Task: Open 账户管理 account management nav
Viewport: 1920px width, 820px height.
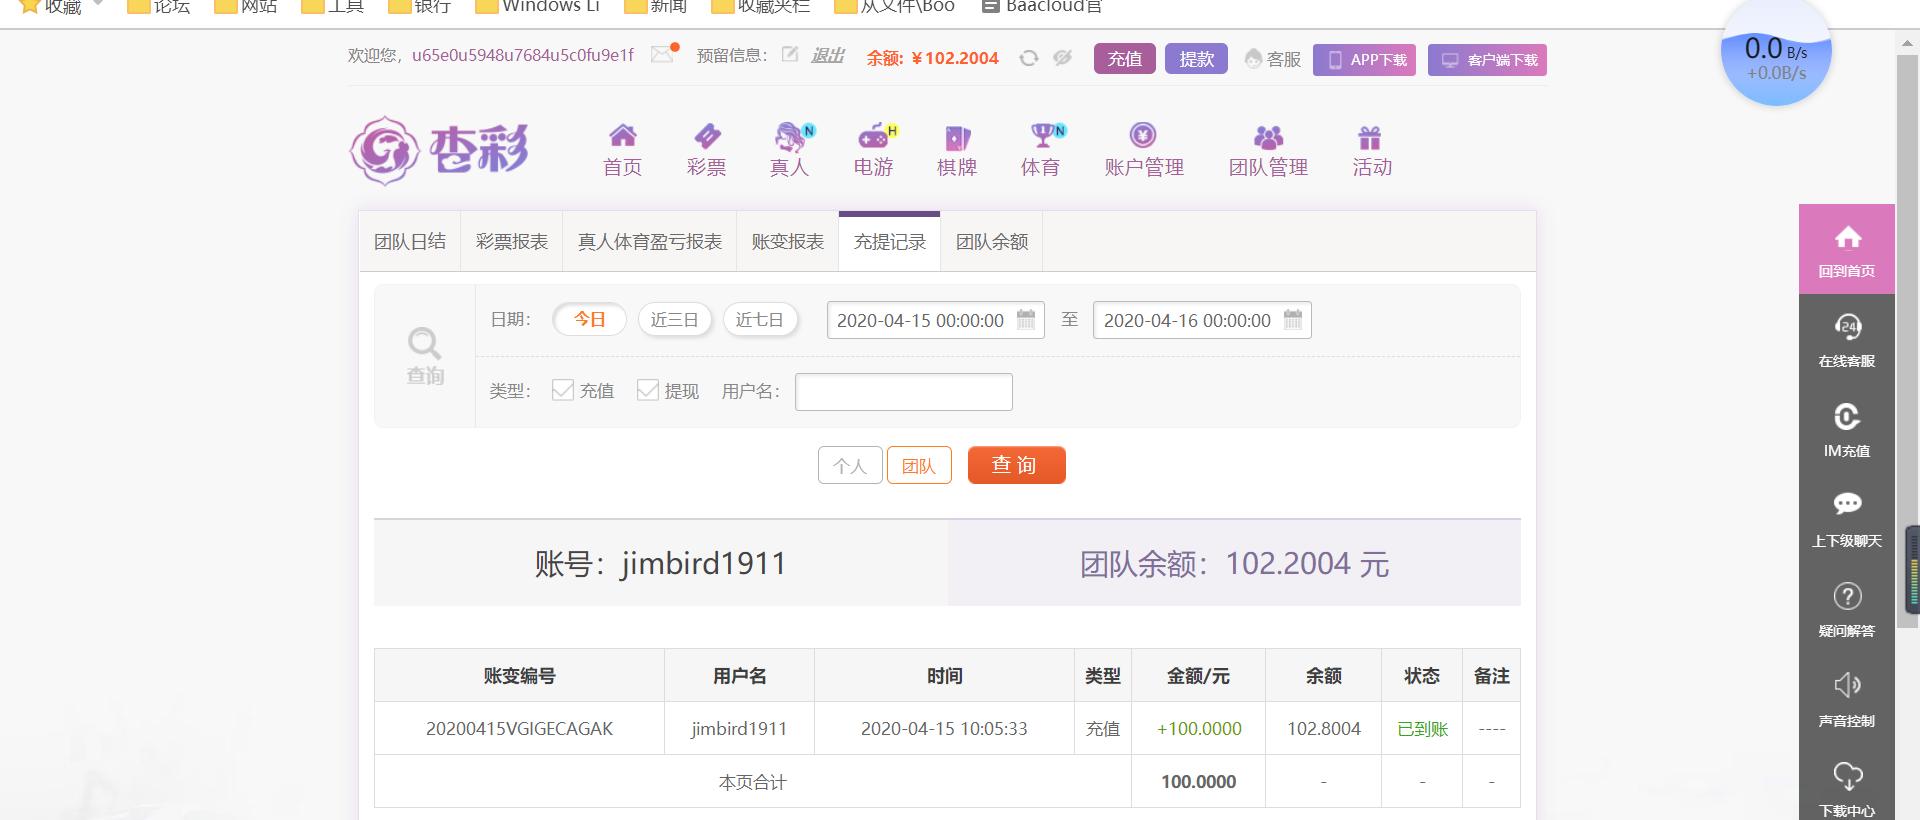Action: tap(1144, 151)
